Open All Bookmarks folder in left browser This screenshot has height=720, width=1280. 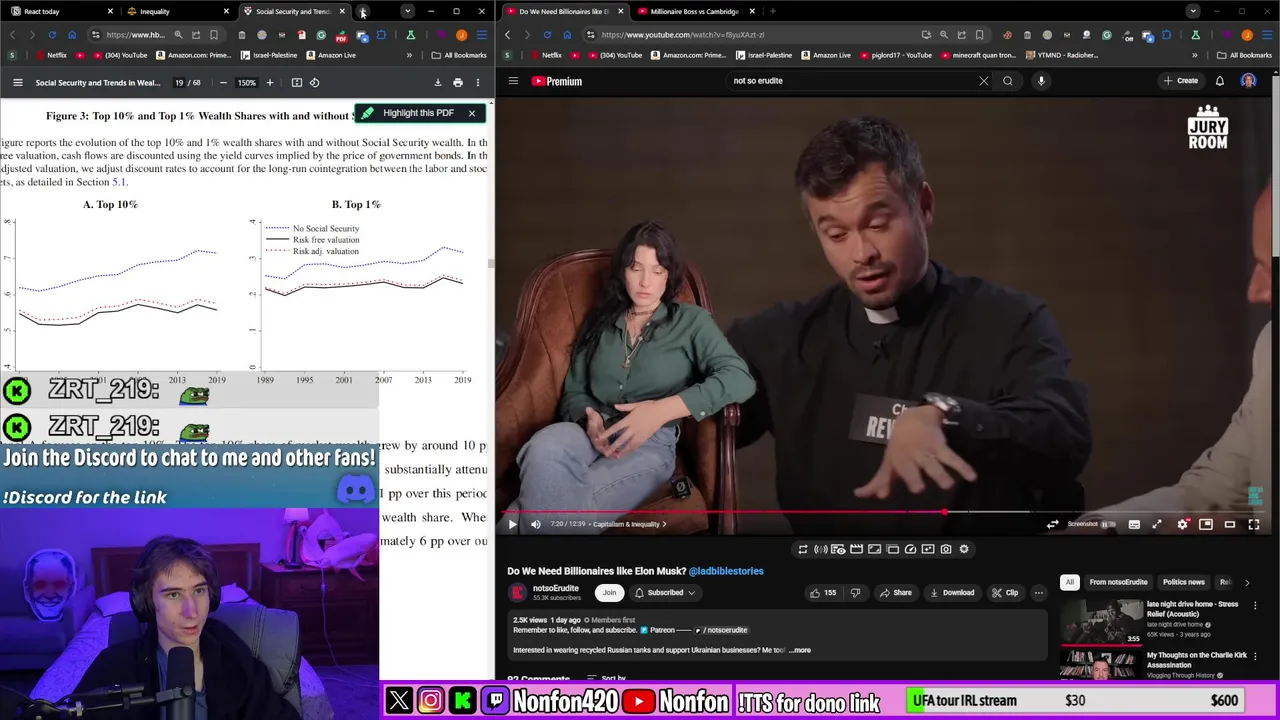pyautogui.click(x=459, y=55)
